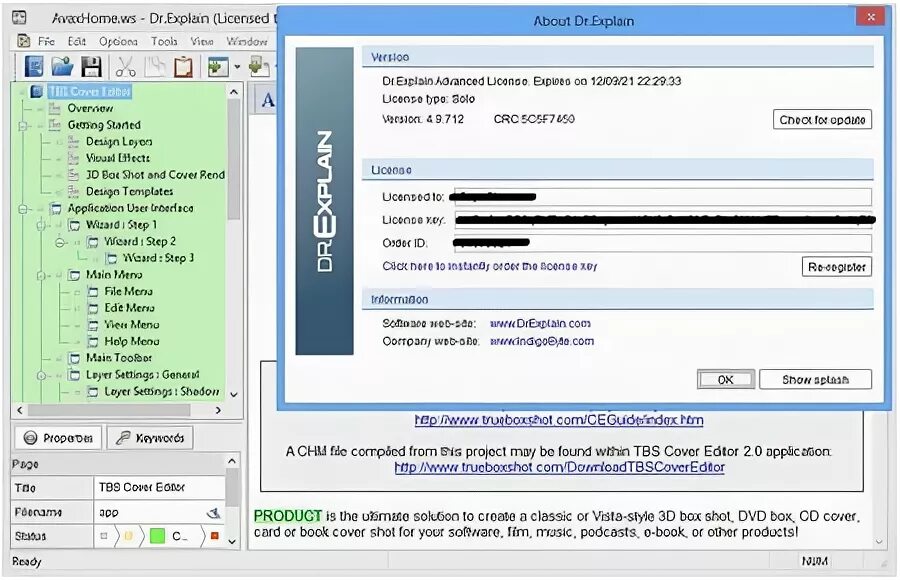Open www.DrExplain.com software web-site link
The width and height of the screenshot is (900, 580).
[540, 323]
